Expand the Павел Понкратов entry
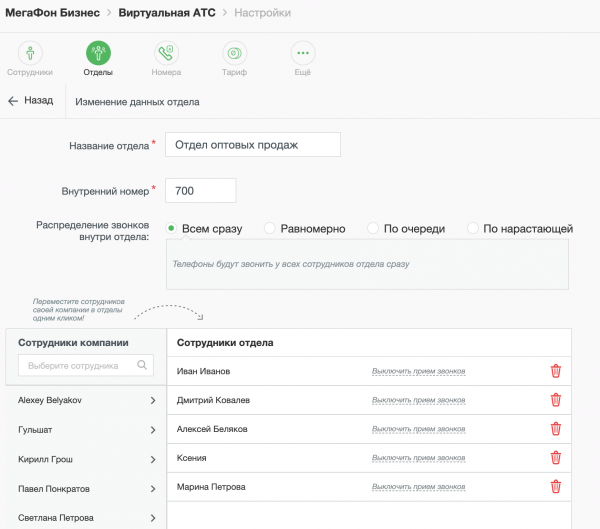Viewport: 600px width, 529px height. coord(152,489)
